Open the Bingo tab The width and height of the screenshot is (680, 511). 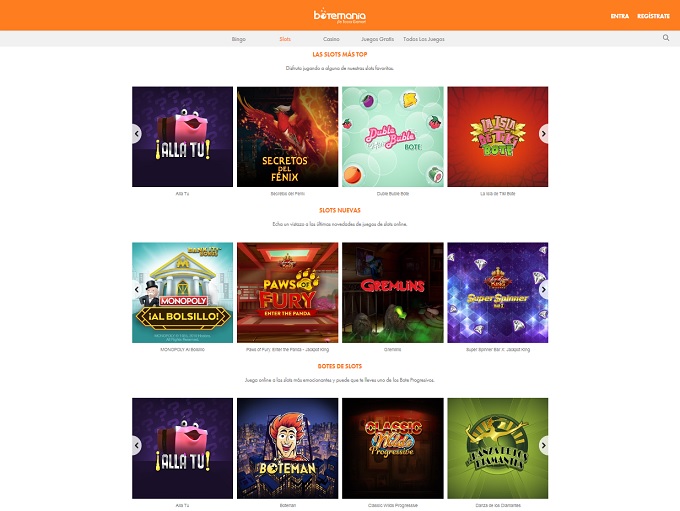239,39
